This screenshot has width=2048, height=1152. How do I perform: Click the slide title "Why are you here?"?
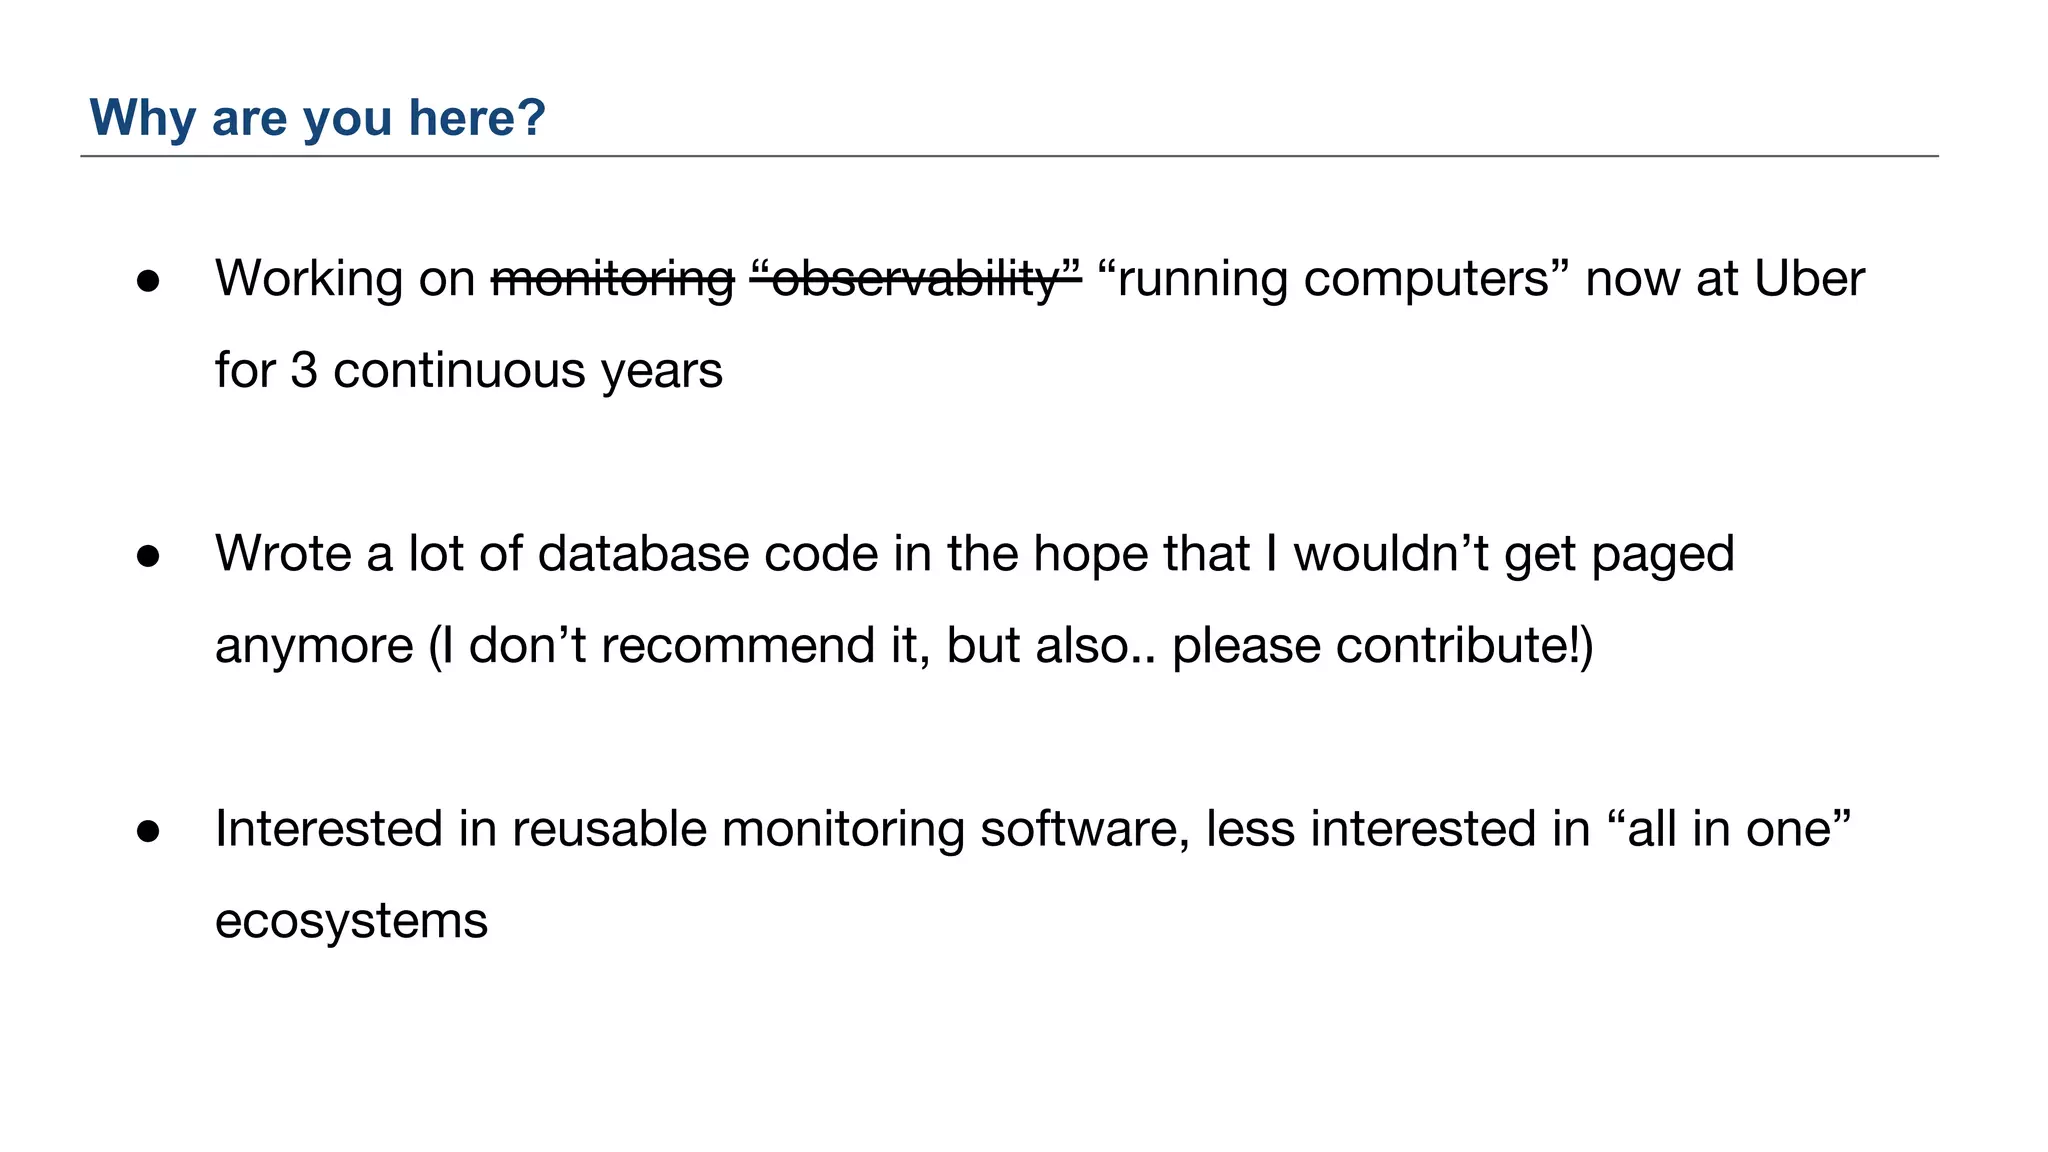317,118
